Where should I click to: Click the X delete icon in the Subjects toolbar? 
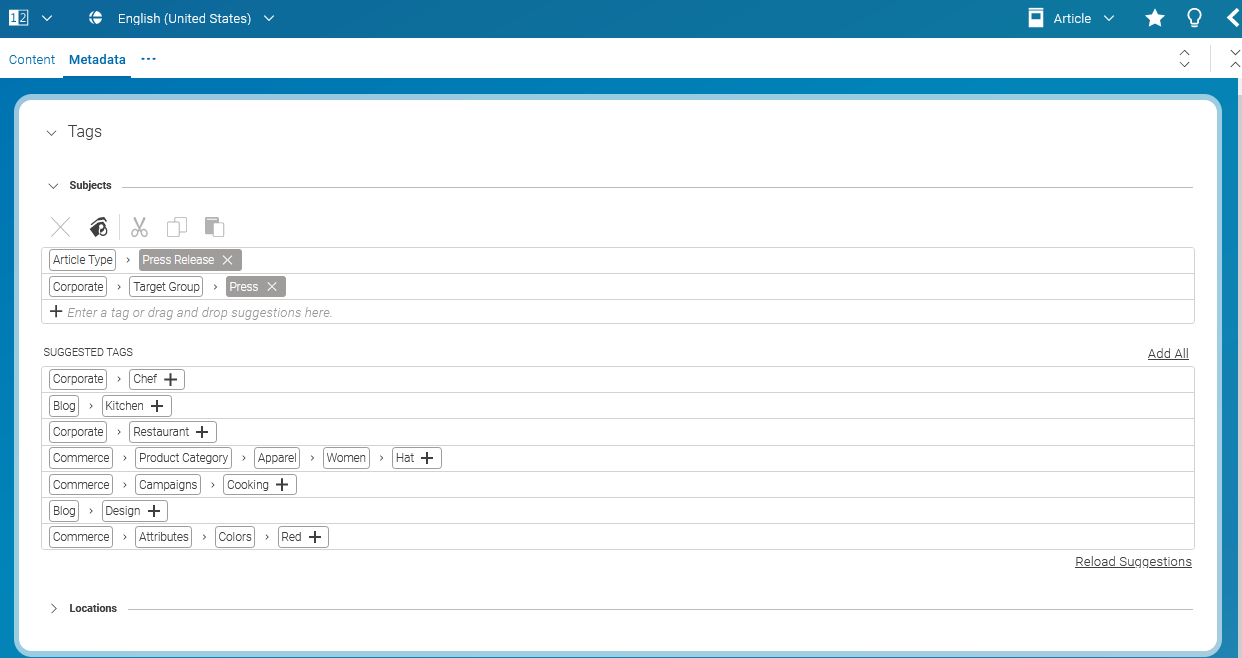60,227
